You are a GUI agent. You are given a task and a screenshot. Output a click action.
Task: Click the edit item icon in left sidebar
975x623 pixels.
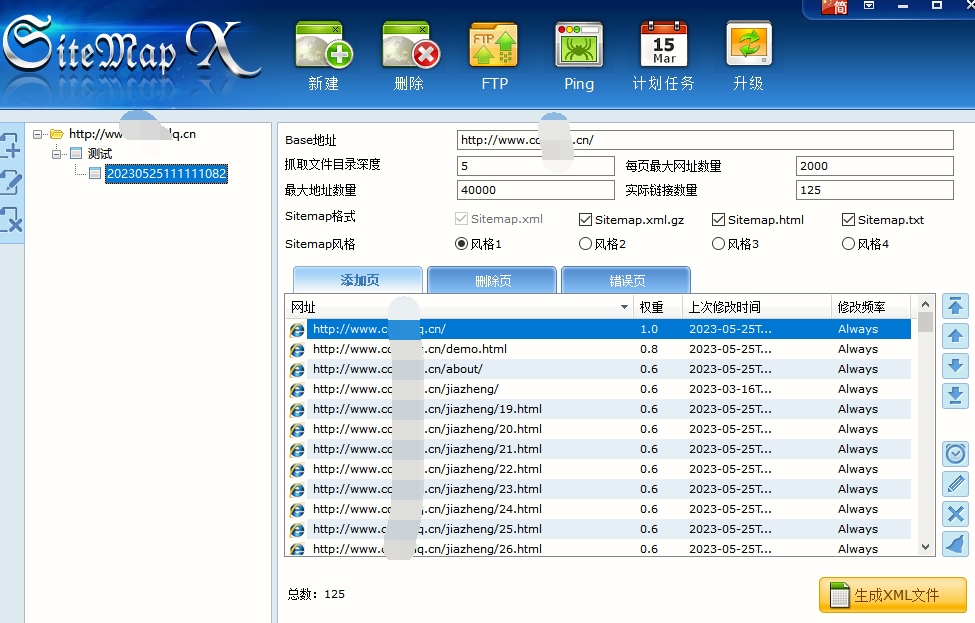(x=11, y=183)
